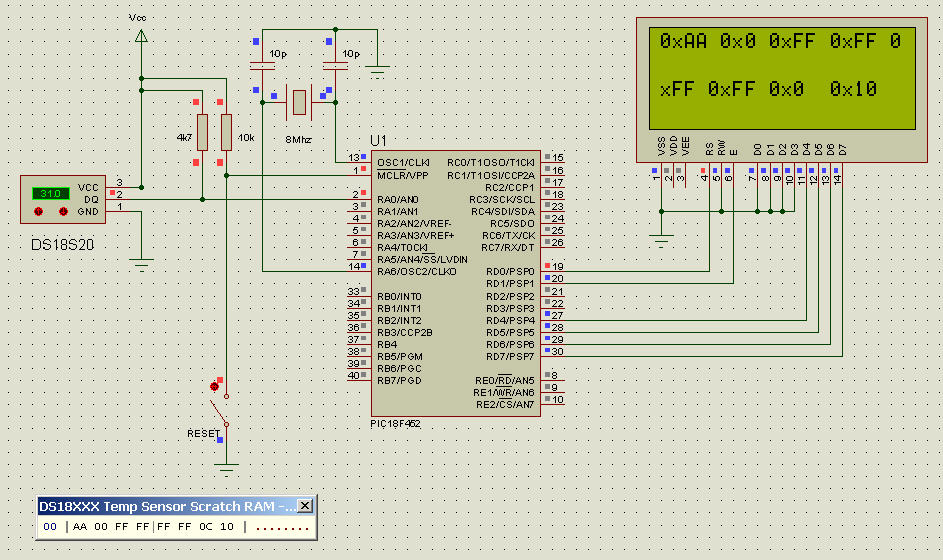The height and width of the screenshot is (560, 943).
Task: Select the 10p capacitor wired to pin 13
Action: (335, 66)
